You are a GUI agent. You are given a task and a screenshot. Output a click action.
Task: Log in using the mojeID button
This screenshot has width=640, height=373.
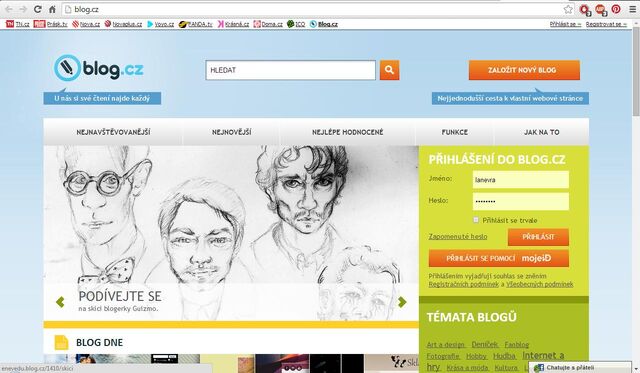pyautogui.click(x=498, y=258)
